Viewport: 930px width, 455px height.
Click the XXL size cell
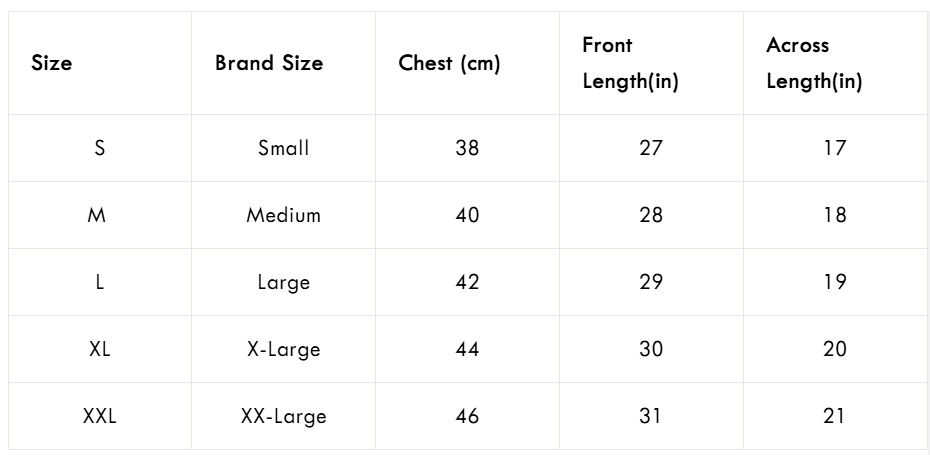point(100,416)
